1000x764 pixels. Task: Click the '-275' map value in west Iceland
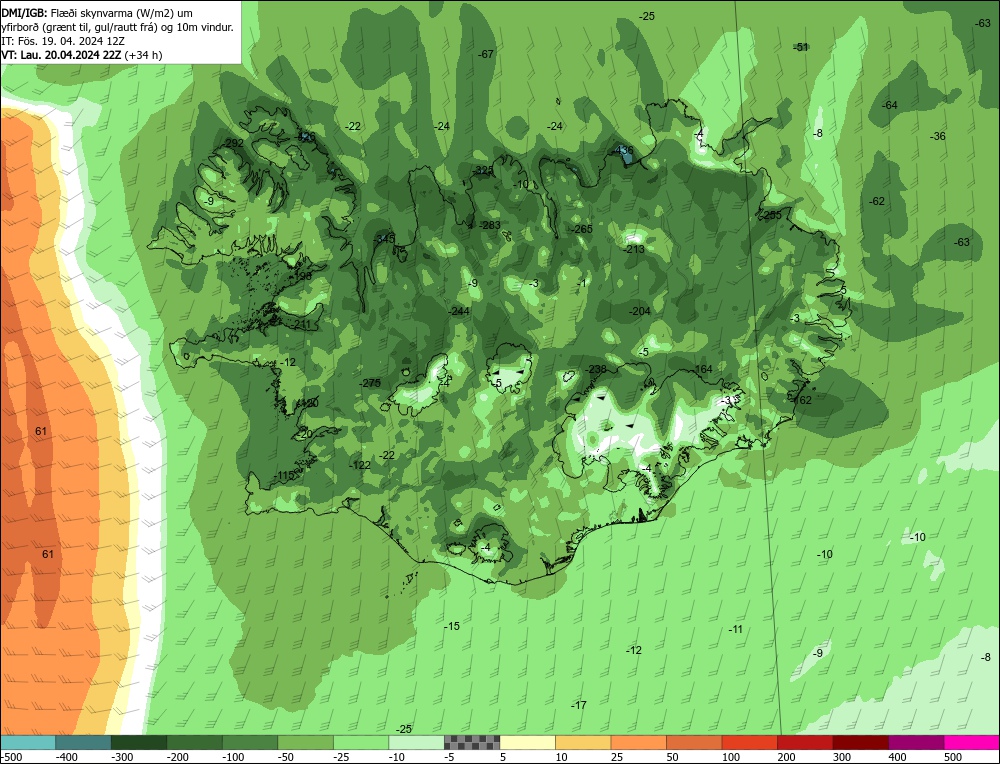click(x=370, y=383)
